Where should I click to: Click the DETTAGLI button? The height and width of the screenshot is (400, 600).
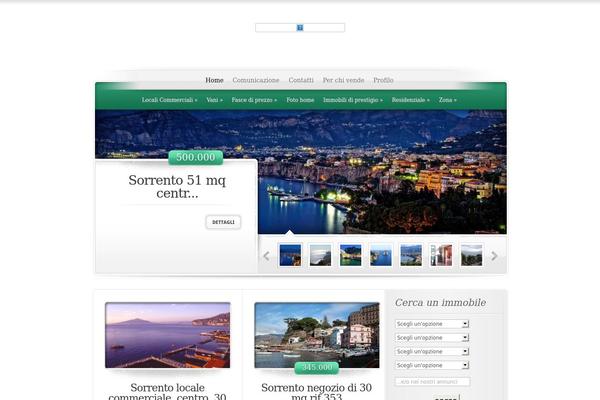click(x=223, y=222)
